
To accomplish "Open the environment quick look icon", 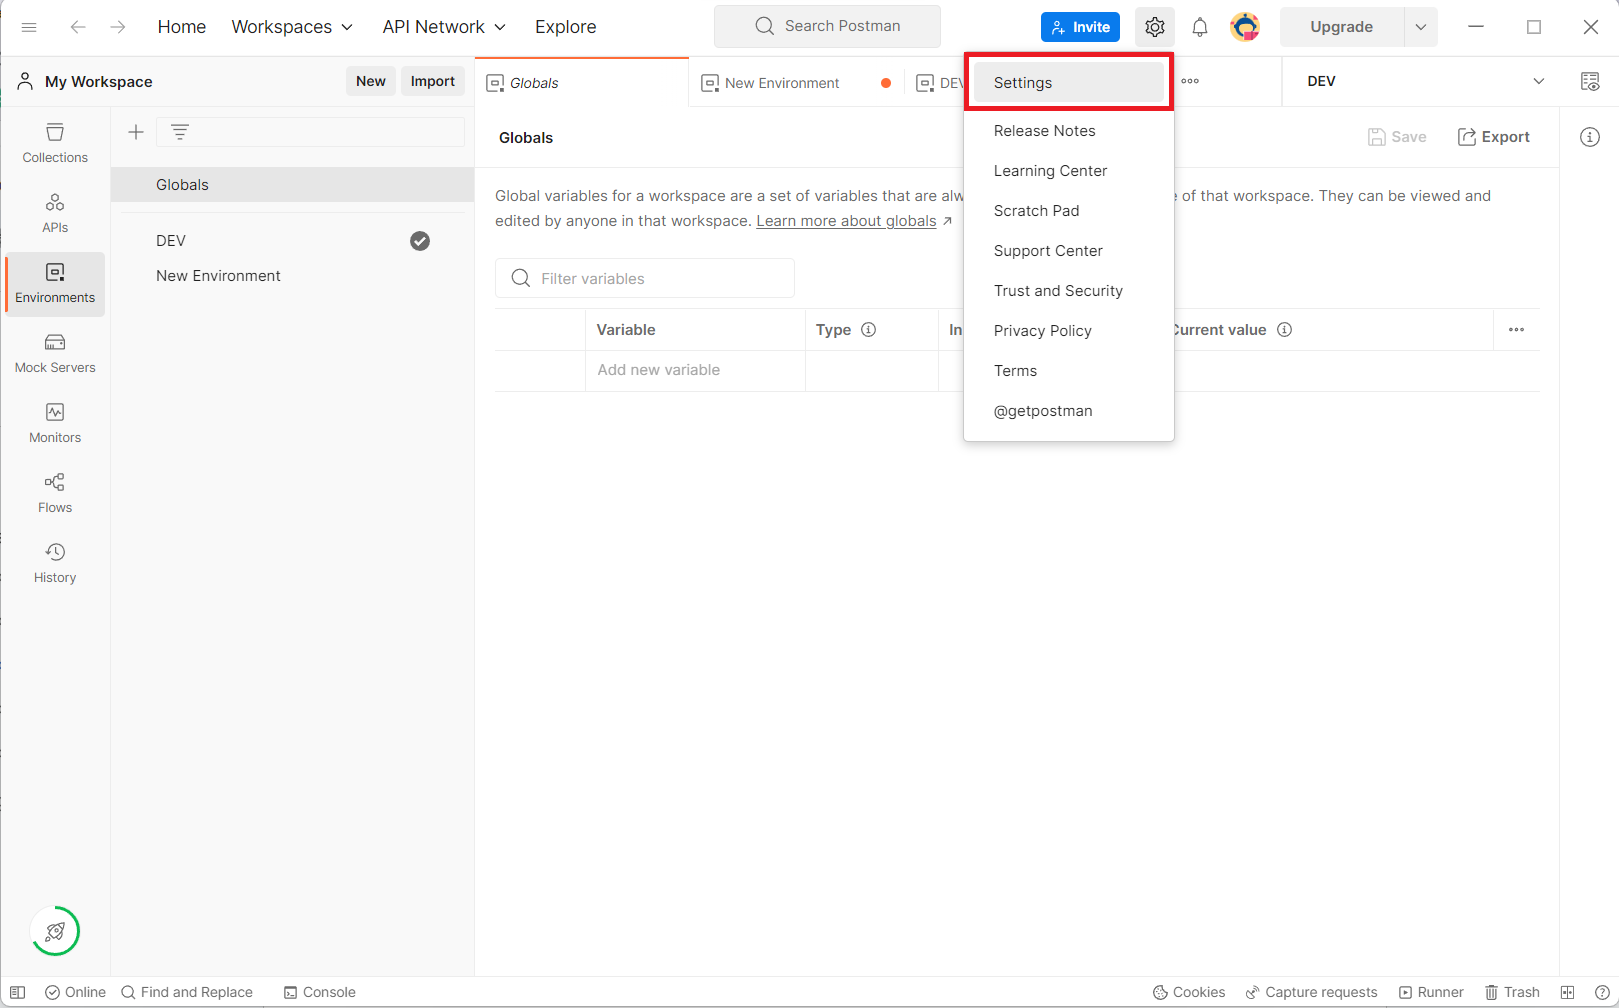I will pos(1590,82).
